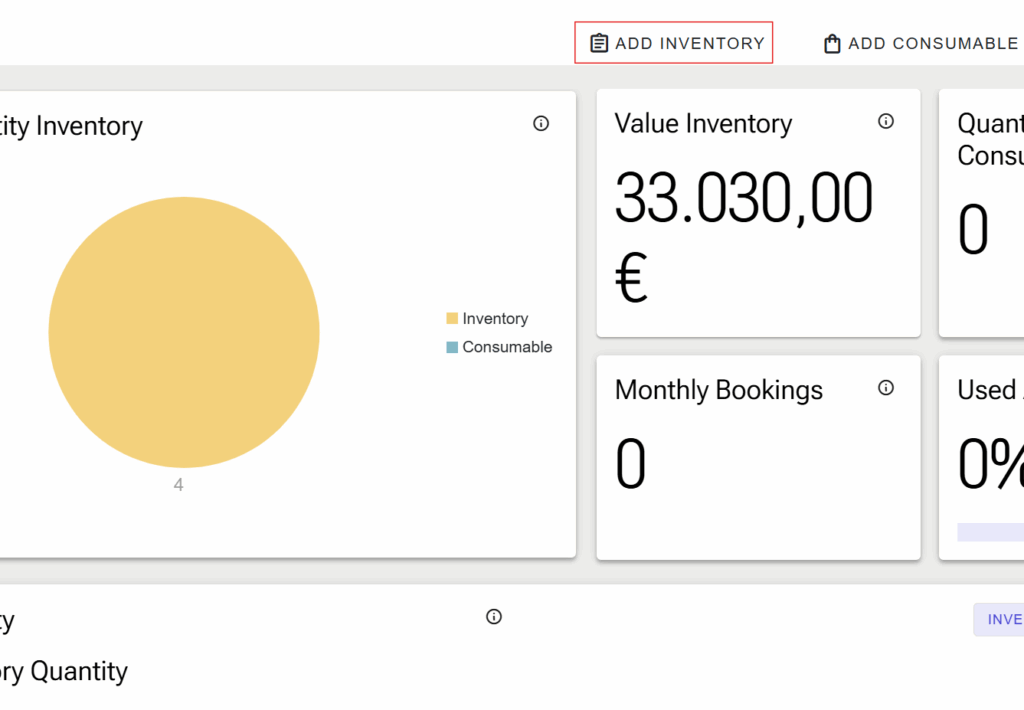Viewport: 1024px width, 710px height.
Task: Hide the Inventory slice using its legend entry
Action: coord(488,318)
